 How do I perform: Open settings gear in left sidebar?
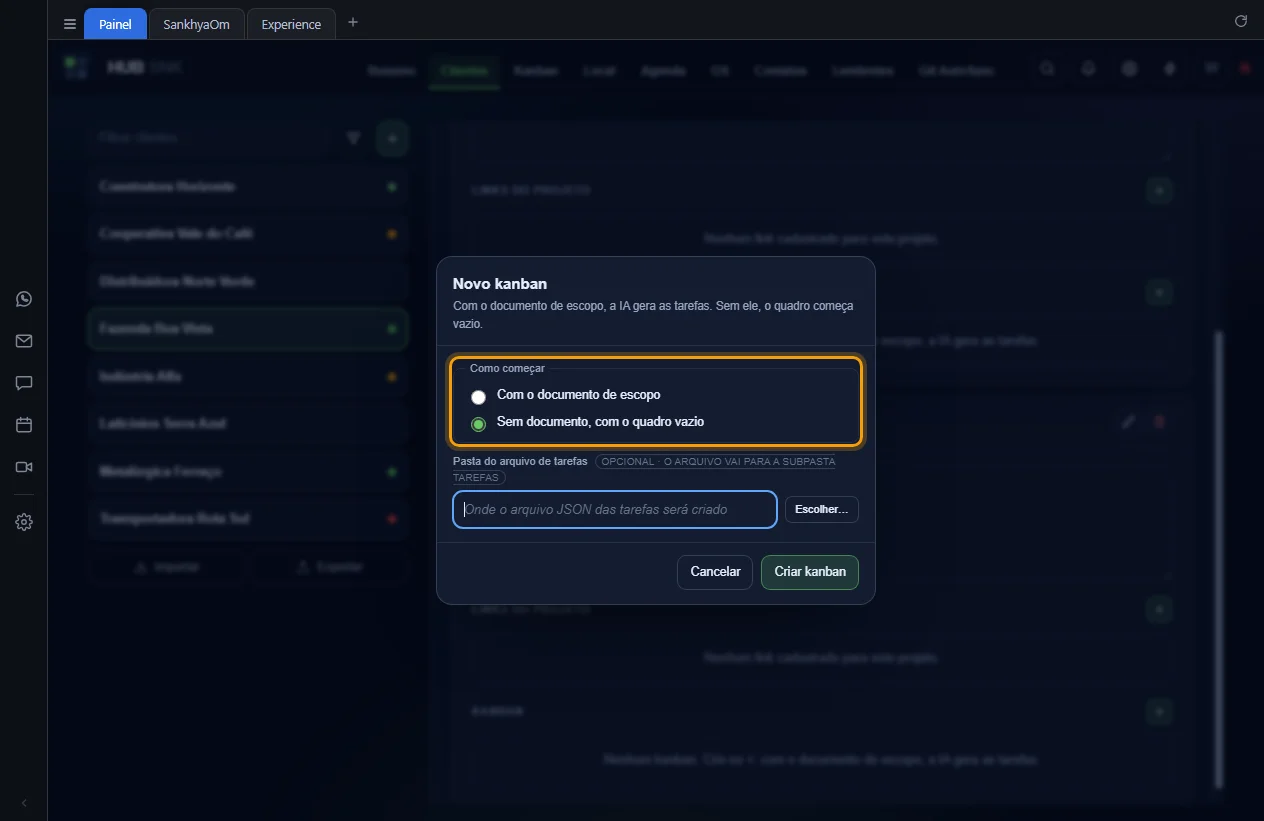click(24, 522)
